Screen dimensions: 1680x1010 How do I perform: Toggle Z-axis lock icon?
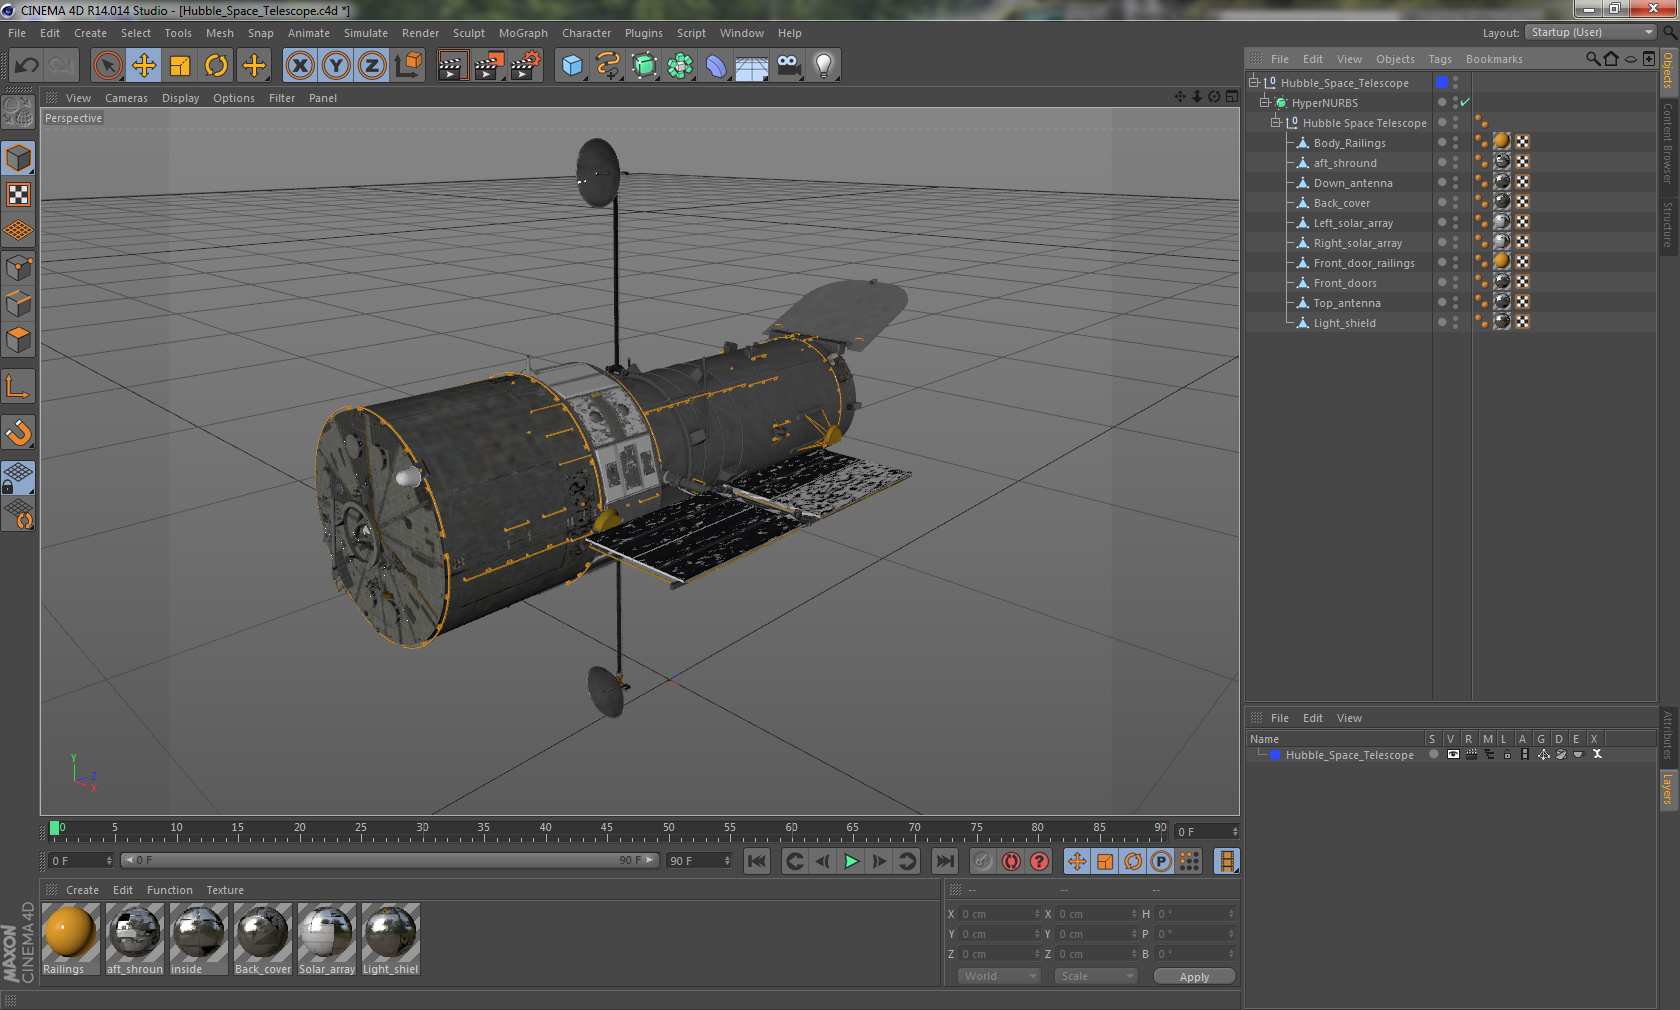(x=371, y=66)
